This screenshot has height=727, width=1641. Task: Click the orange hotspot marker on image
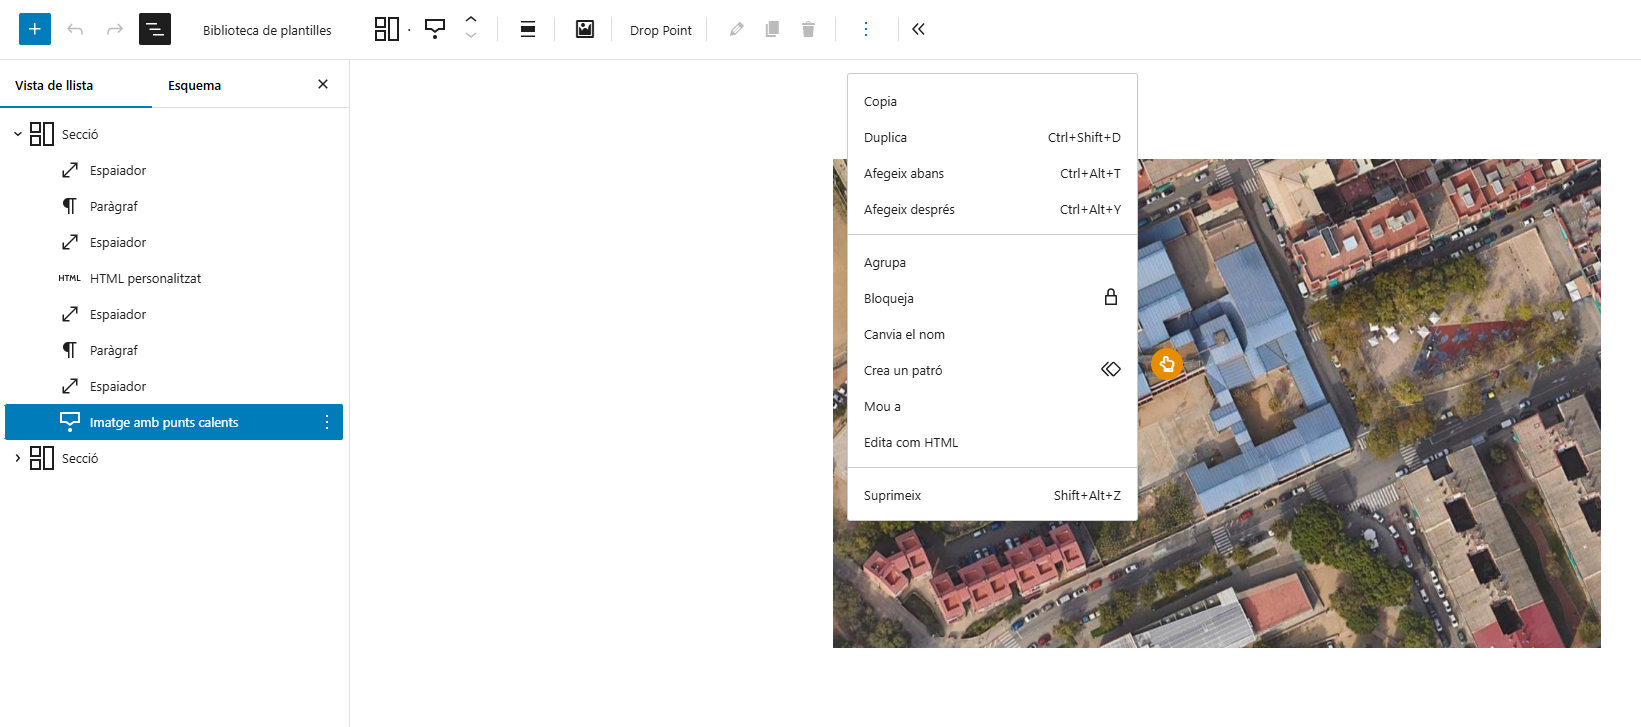(1166, 363)
